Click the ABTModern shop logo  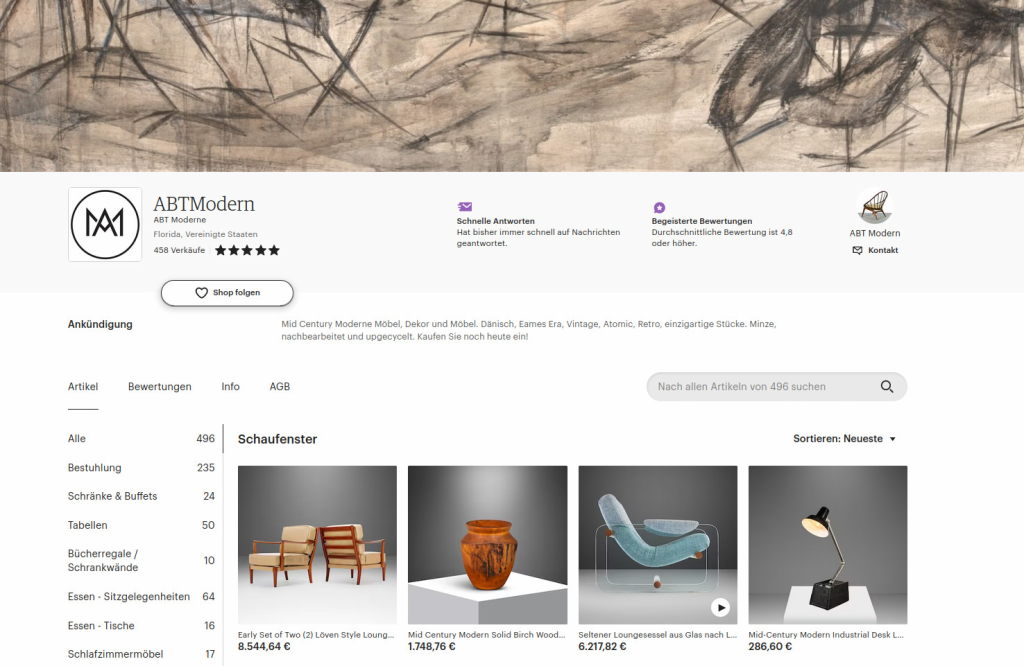point(105,225)
